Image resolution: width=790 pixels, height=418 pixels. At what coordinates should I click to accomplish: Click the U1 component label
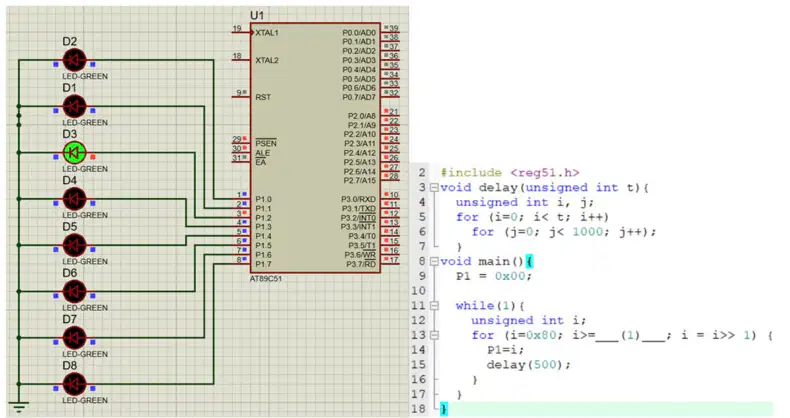pos(257,16)
